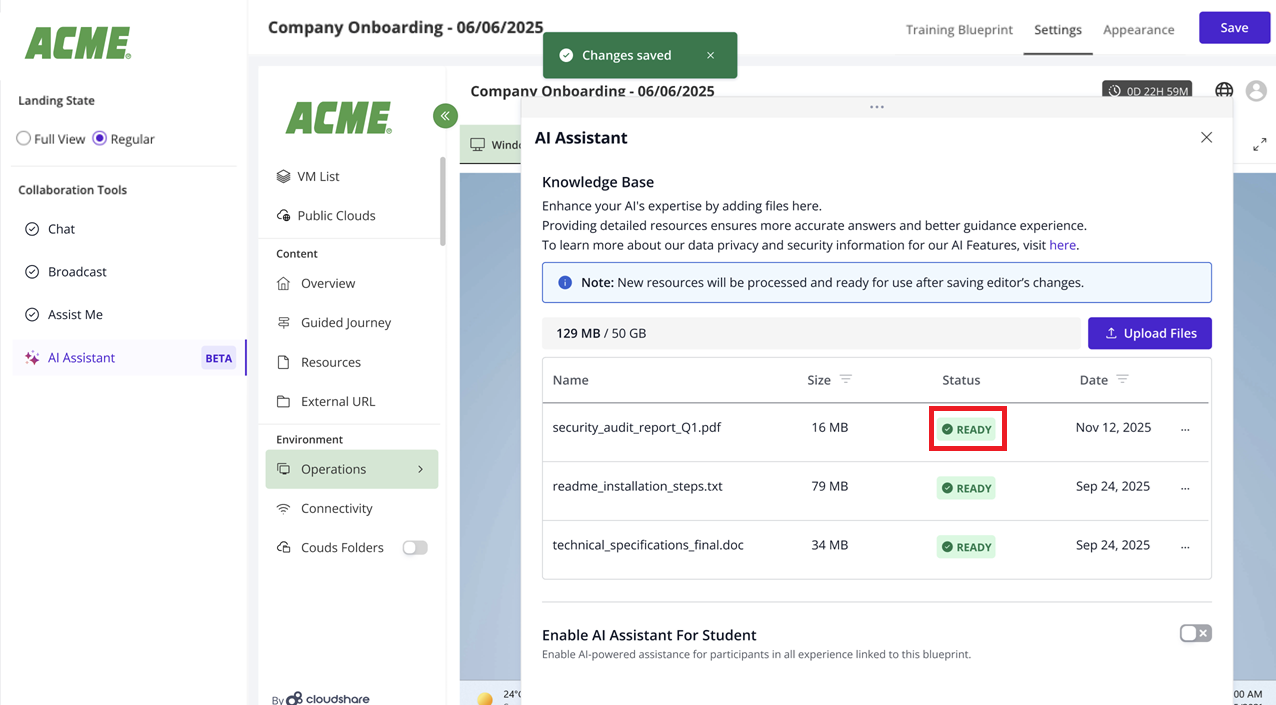Click the 79 MB size cell
This screenshot has height=705, width=1276.
(830, 487)
